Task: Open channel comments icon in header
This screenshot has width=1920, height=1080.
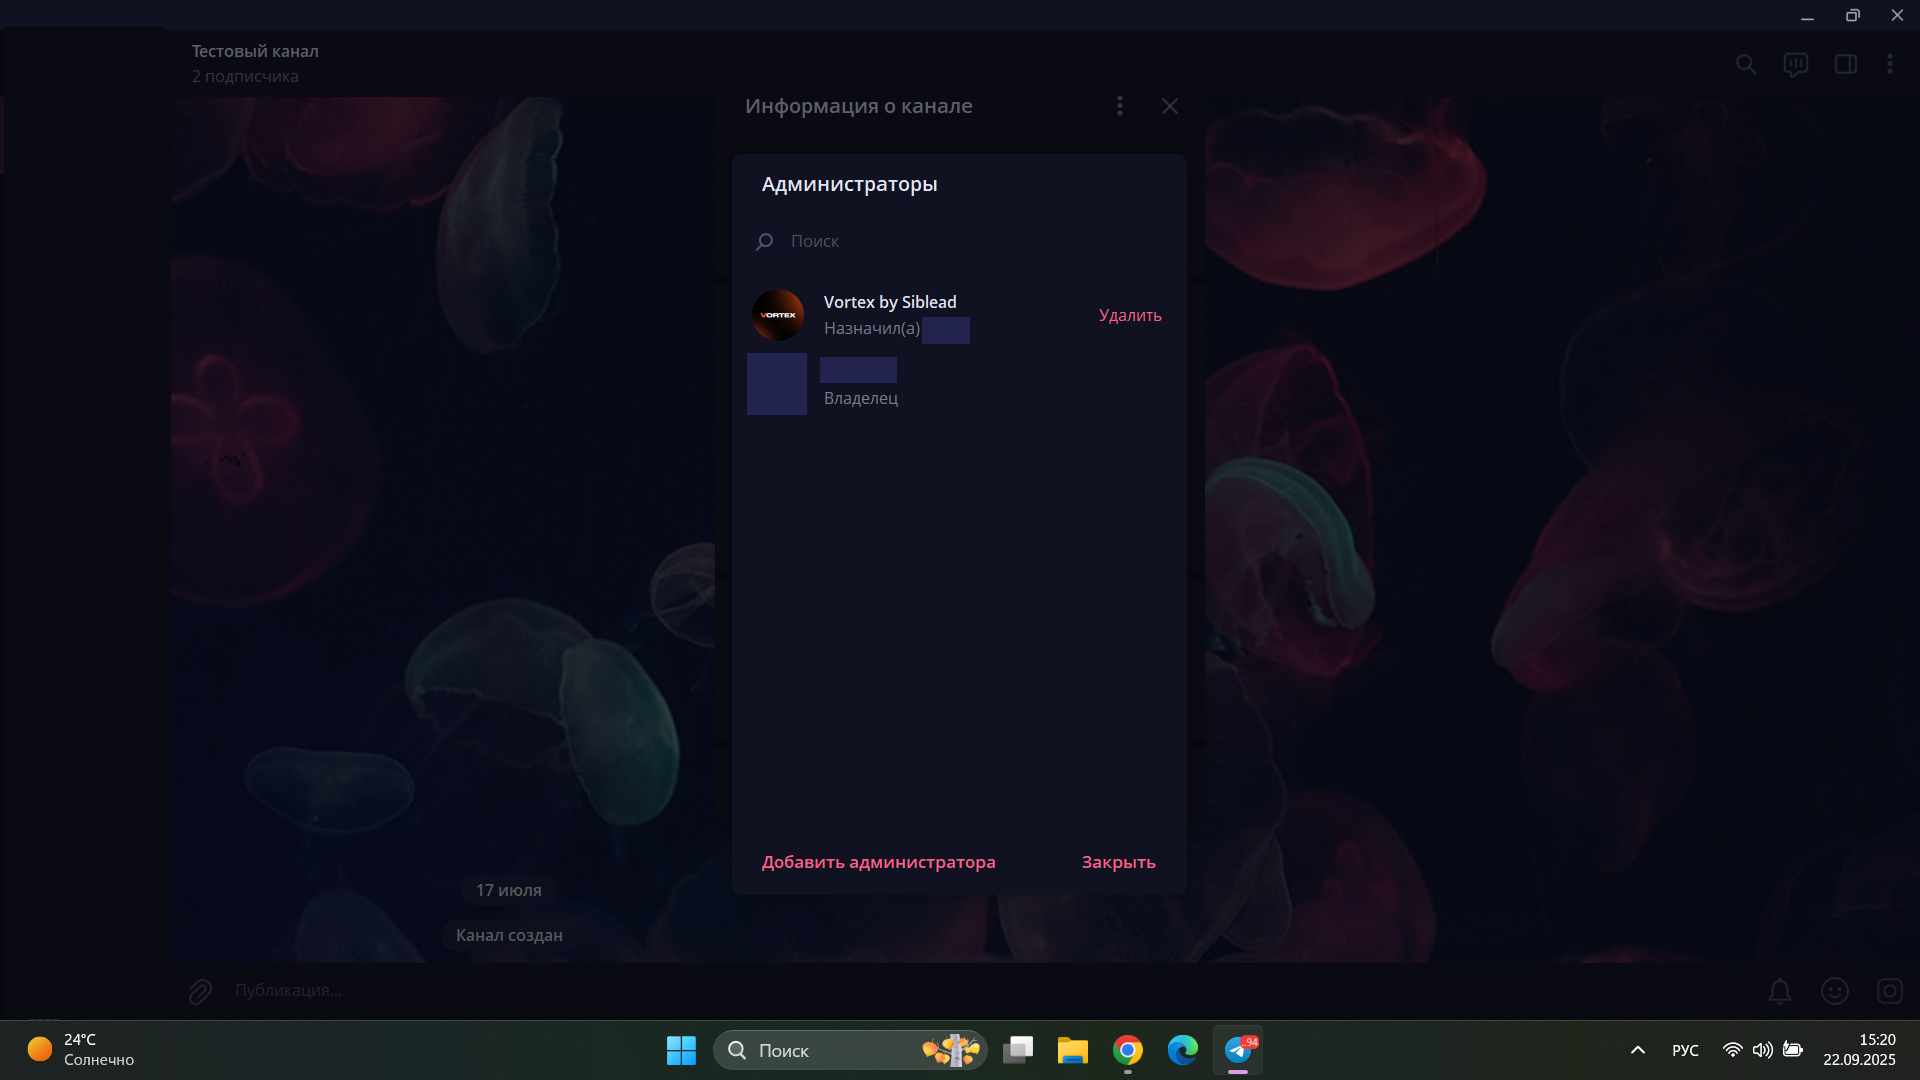Action: (x=1795, y=65)
